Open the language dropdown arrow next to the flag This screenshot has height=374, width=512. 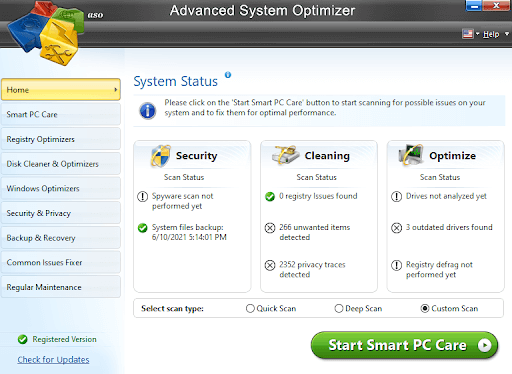tap(477, 34)
